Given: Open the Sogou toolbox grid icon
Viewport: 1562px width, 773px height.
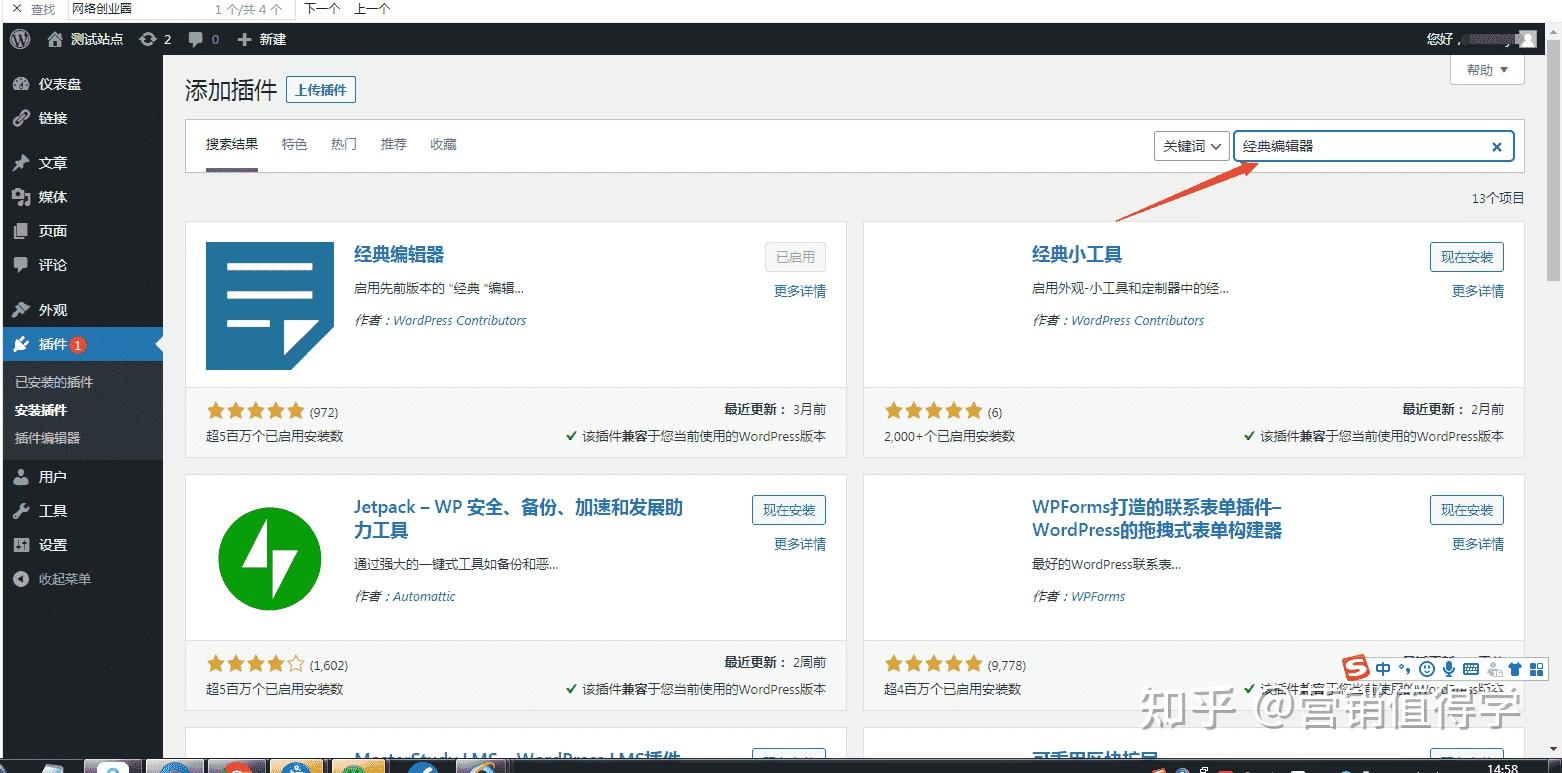Looking at the screenshot, I should 1538,668.
